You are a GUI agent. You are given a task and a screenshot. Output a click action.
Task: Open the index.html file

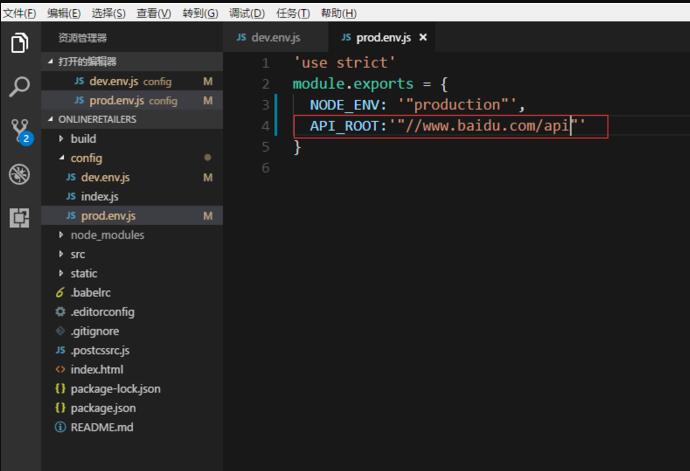[132, 370]
